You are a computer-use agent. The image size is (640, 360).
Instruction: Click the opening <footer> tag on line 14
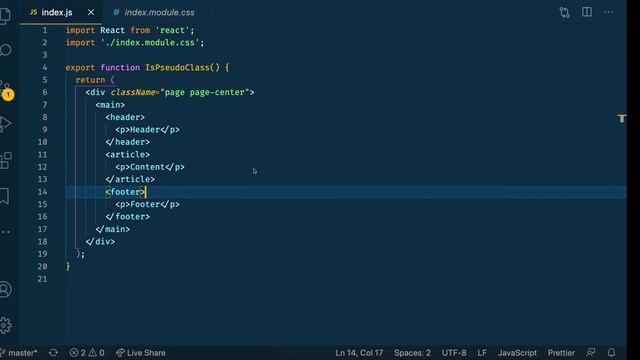point(125,192)
